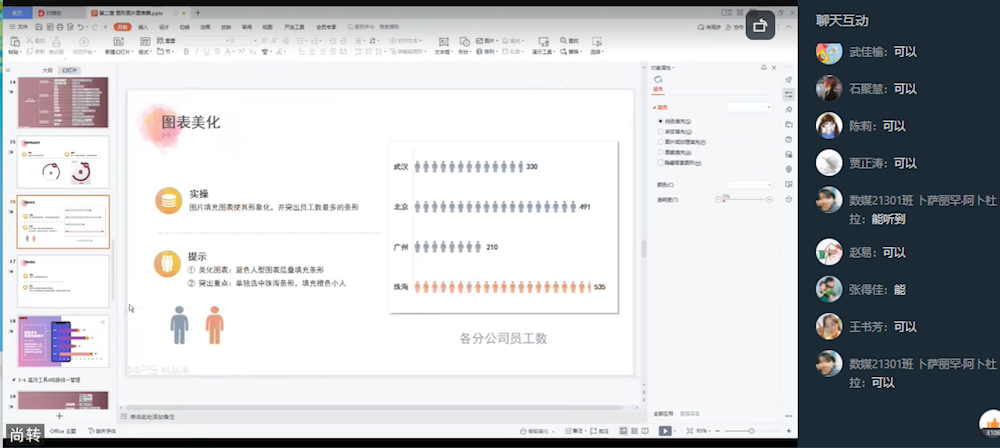The height and width of the screenshot is (448, 1000).
Task: Click the pin icon on object properties panel
Action: [x=763, y=68]
